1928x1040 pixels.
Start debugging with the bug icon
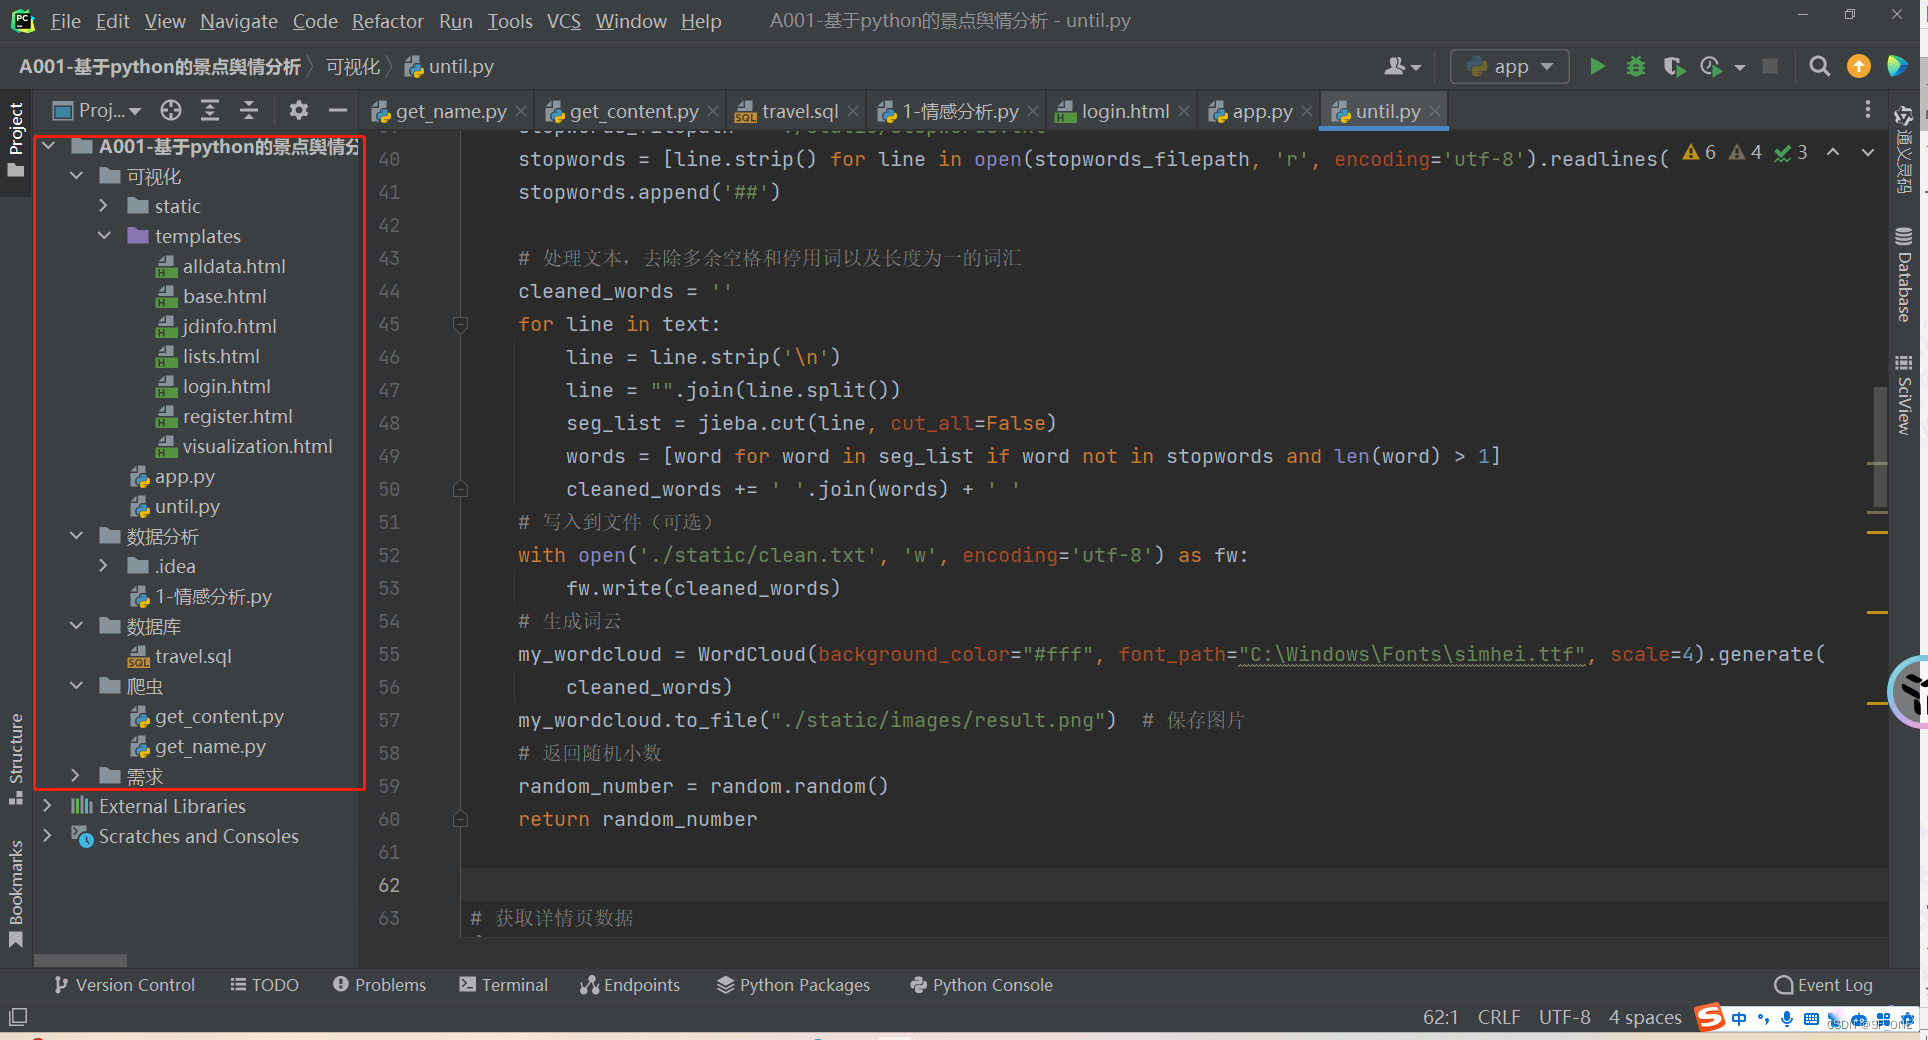[x=1636, y=67]
